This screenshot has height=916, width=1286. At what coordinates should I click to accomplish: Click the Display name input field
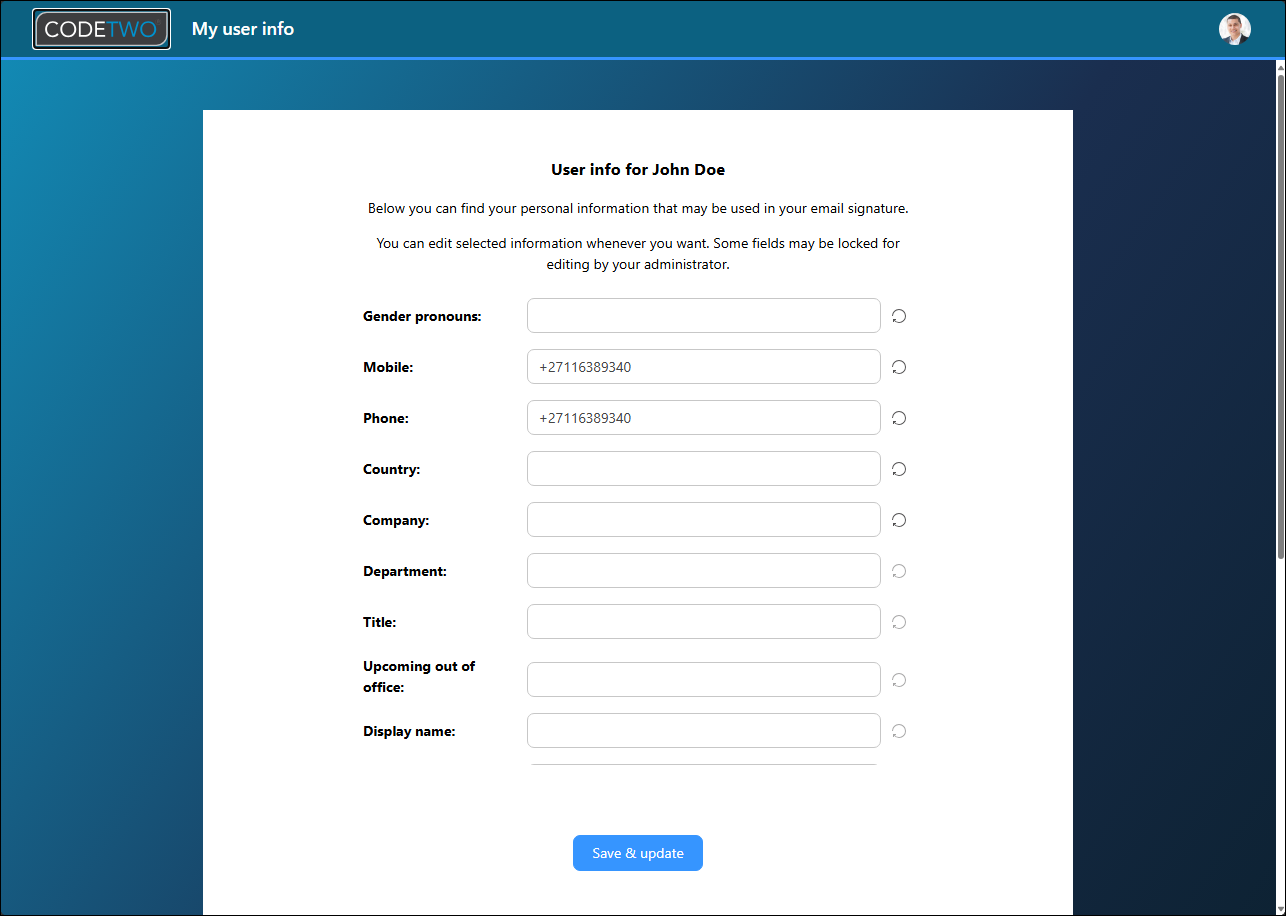tap(703, 731)
